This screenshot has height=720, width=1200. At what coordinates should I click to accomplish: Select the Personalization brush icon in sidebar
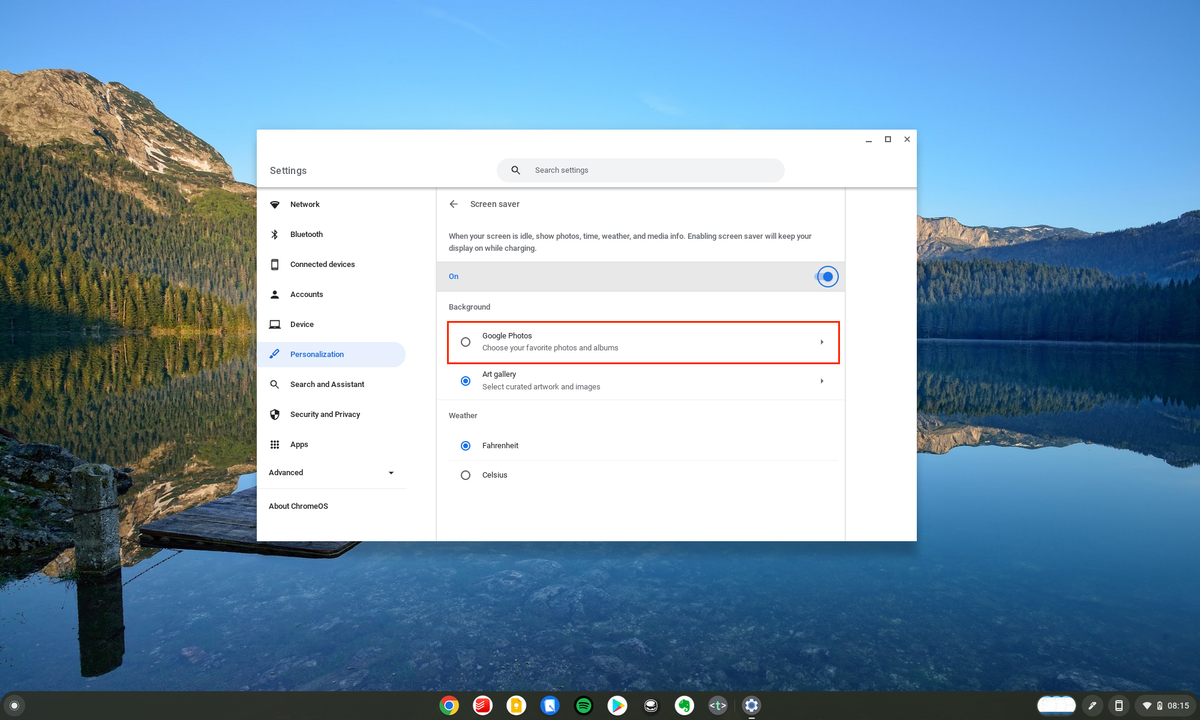click(273, 354)
